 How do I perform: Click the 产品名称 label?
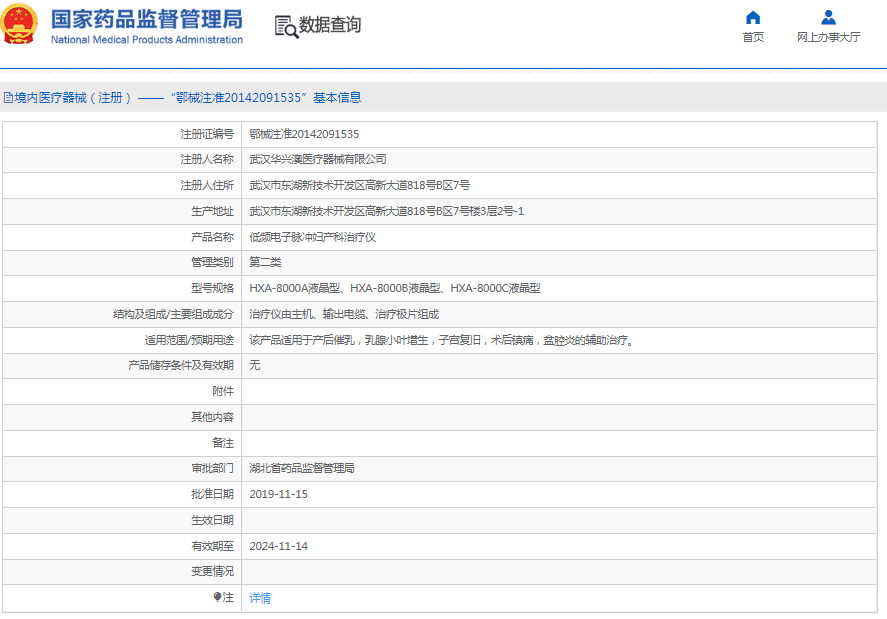coord(212,237)
